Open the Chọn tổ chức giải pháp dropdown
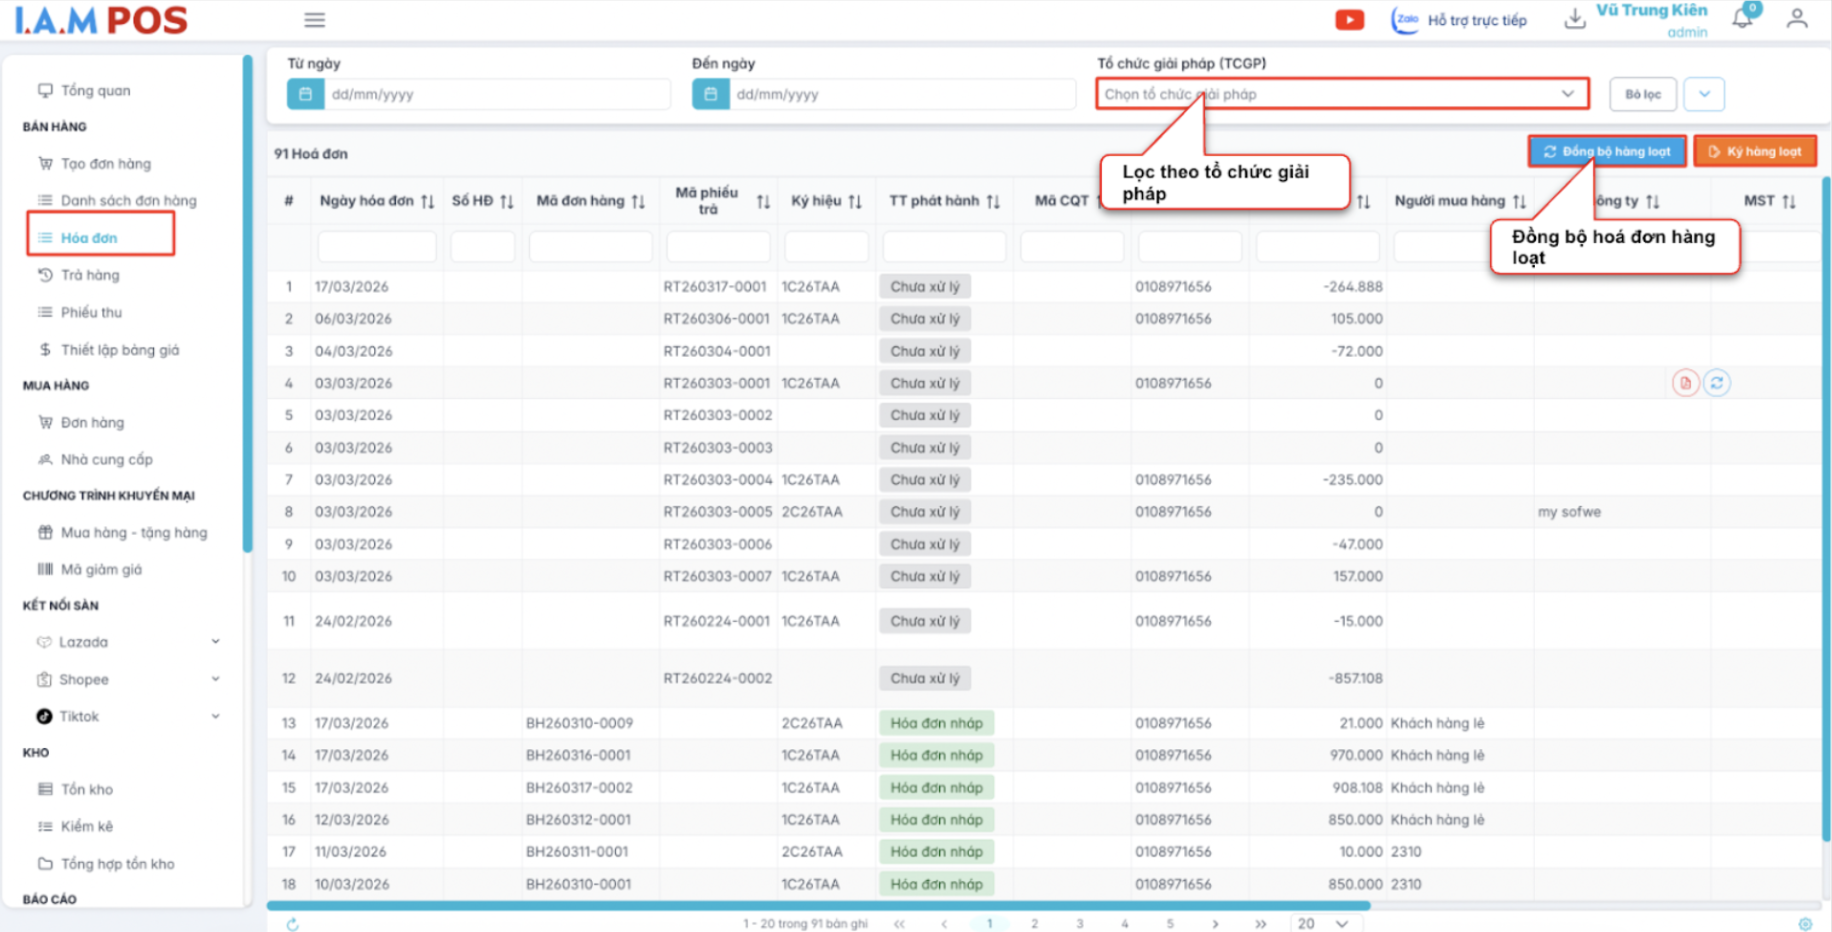This screenshot has width=1832, height=932. click(1340, 94)
